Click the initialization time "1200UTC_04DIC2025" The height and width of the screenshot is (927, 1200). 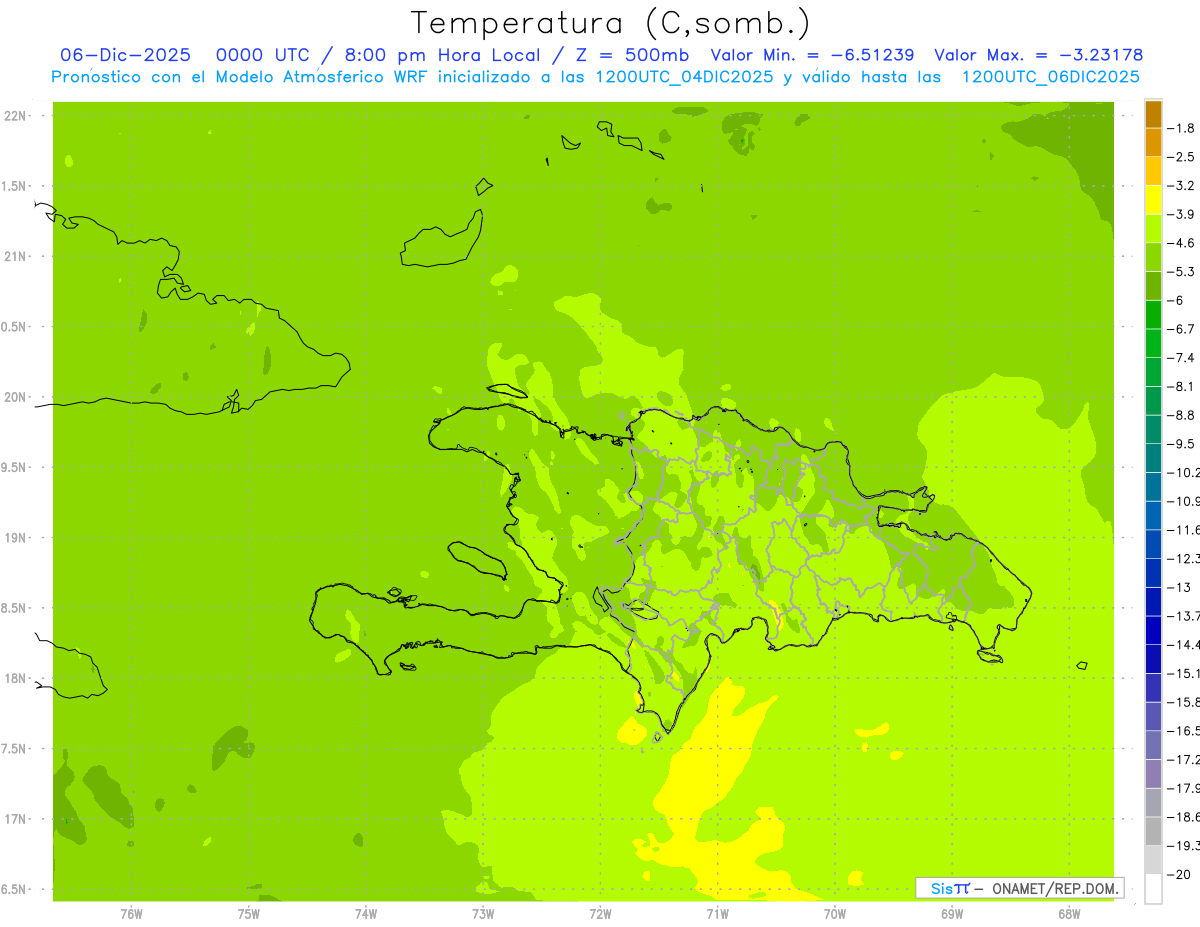click(680, 77)
